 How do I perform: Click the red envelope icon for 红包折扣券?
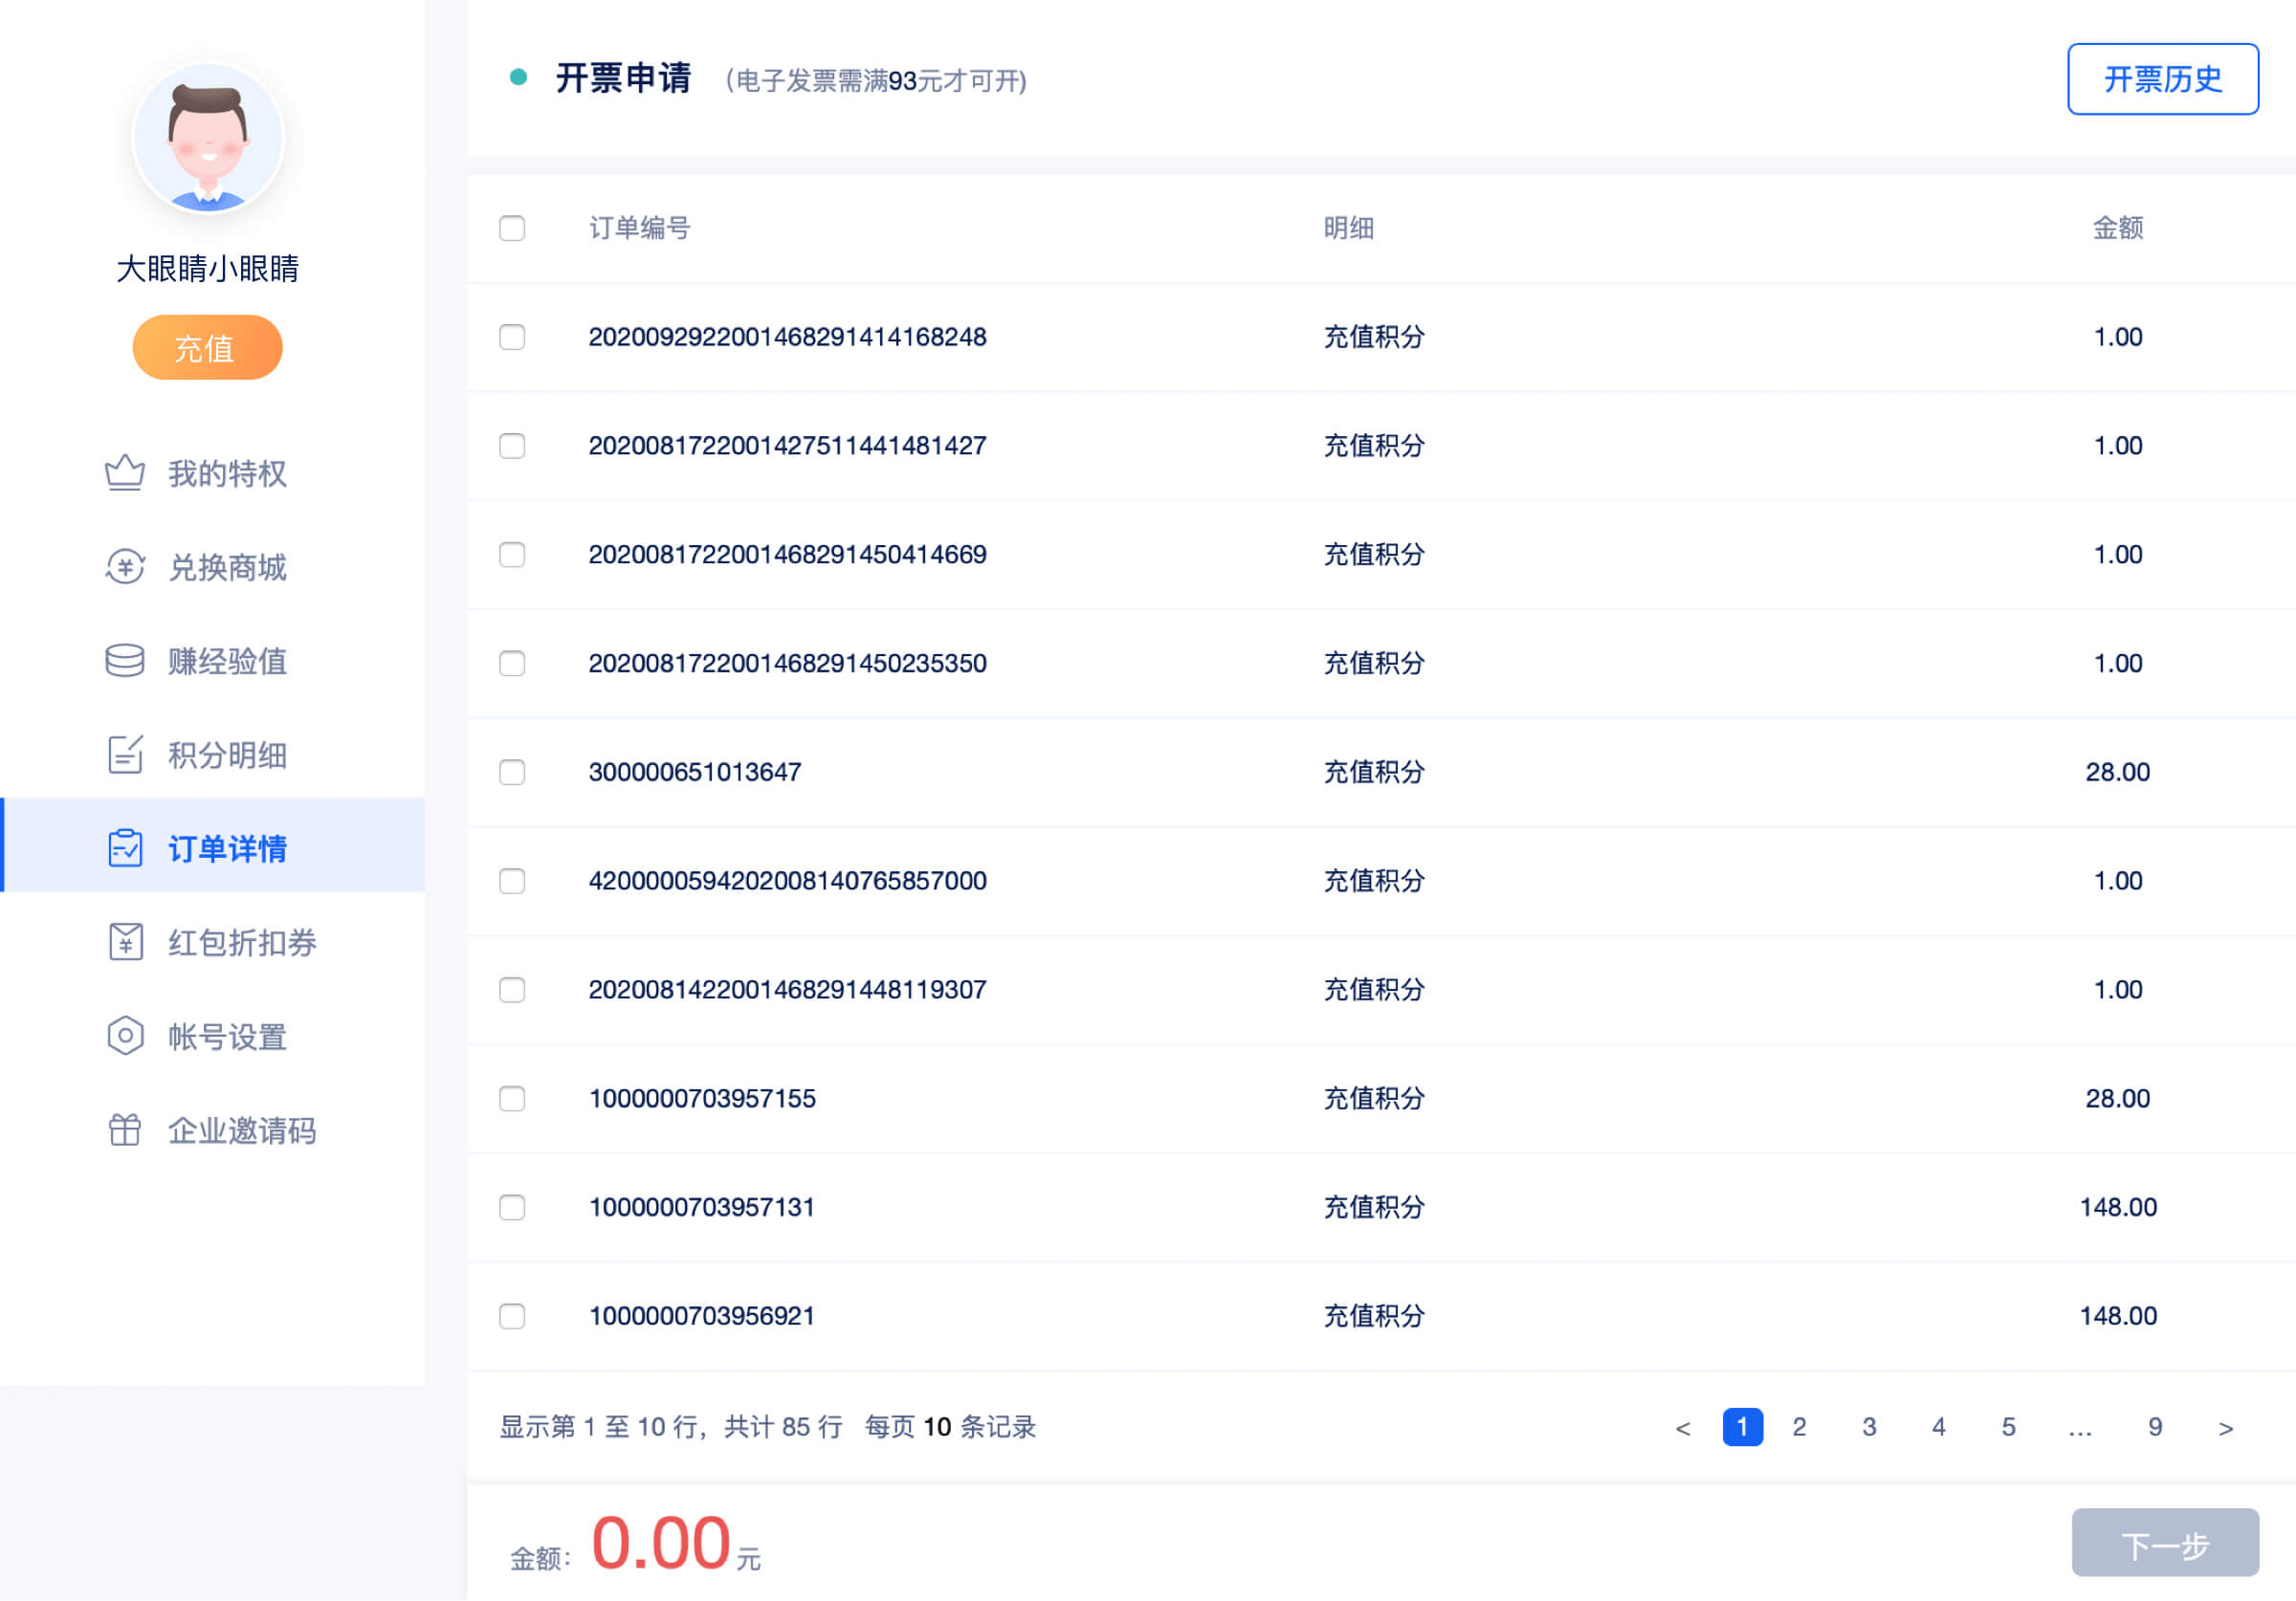tap(125, 942)
